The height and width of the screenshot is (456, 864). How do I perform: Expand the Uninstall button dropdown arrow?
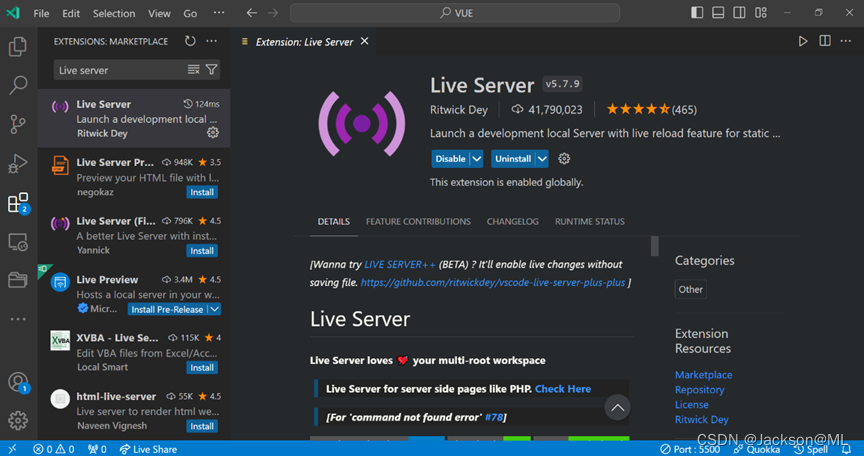coord(542,159)
